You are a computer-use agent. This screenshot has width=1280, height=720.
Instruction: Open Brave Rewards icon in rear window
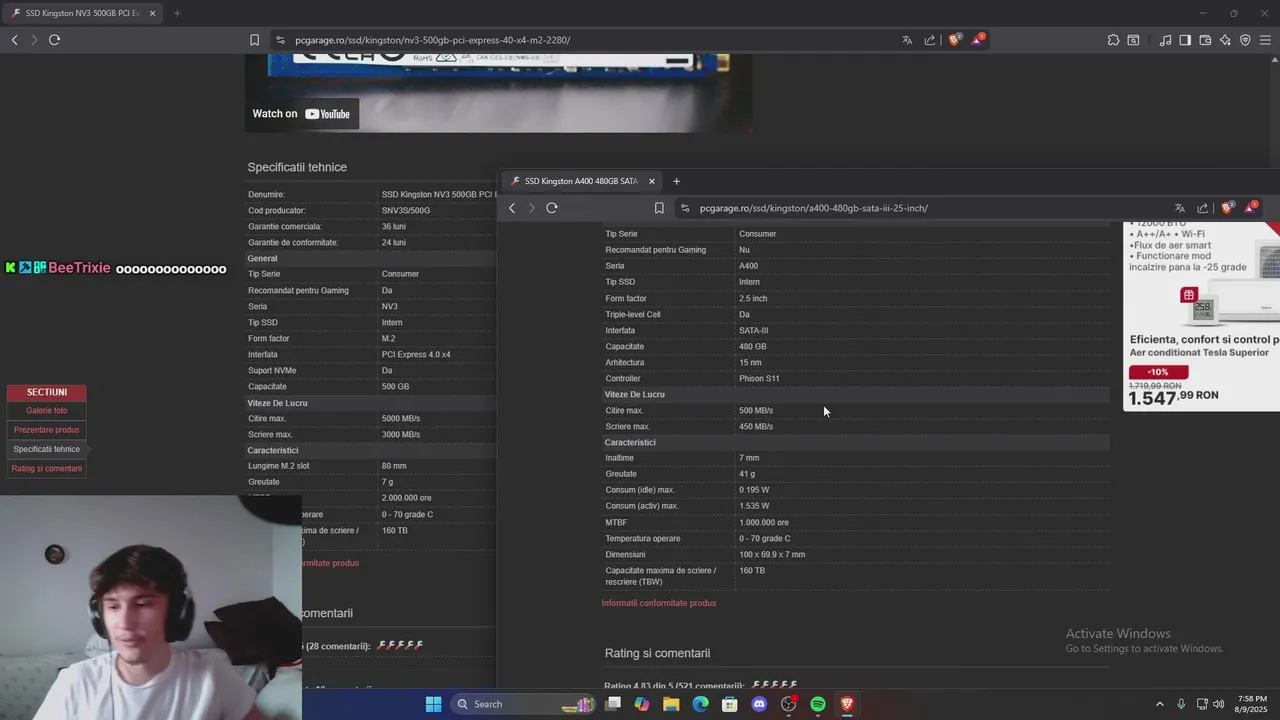[978, 40]
